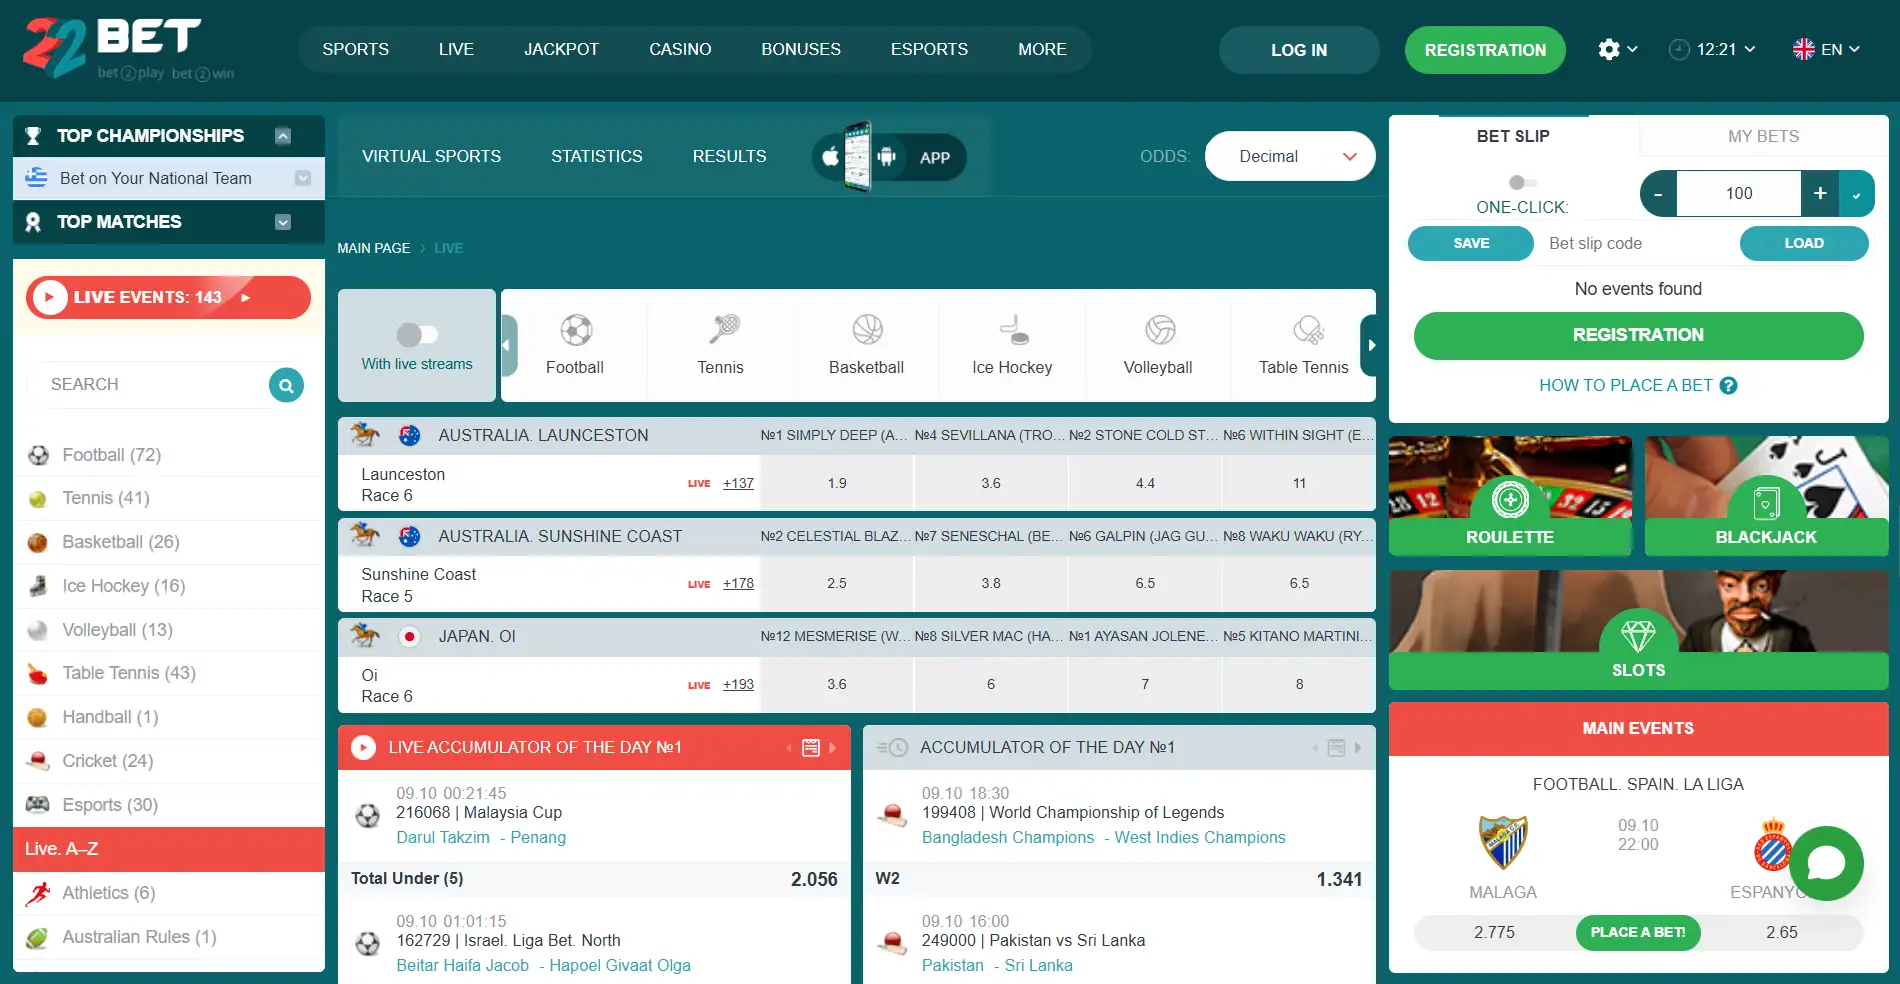
Task: Open the stake amount preset dropdown arrow
Action: click(1857, 194)
